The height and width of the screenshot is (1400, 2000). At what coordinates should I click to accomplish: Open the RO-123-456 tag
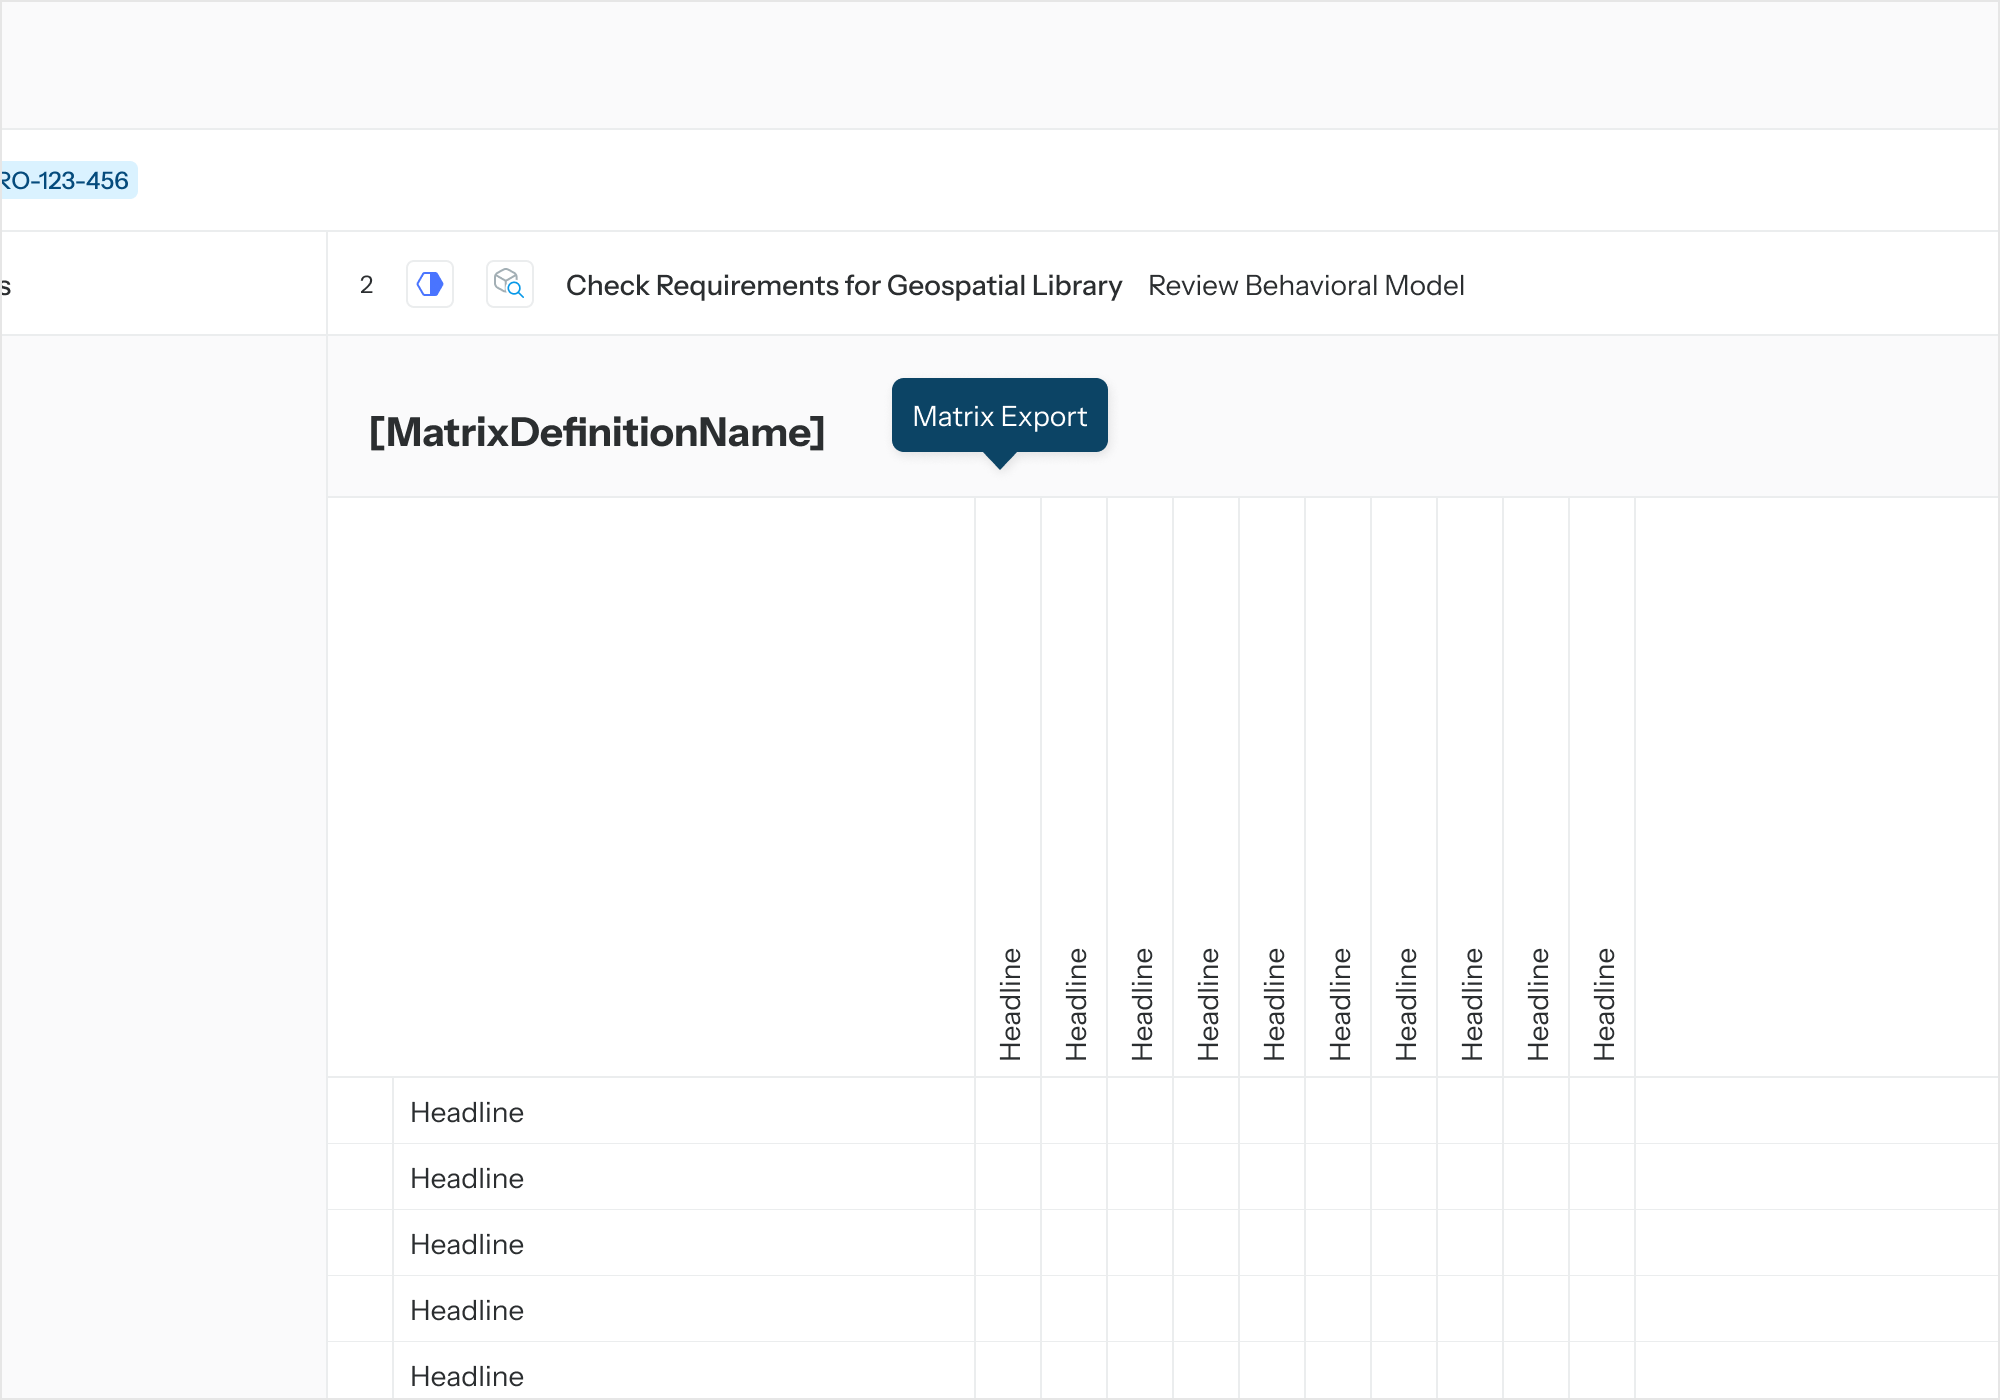point(66,181)
